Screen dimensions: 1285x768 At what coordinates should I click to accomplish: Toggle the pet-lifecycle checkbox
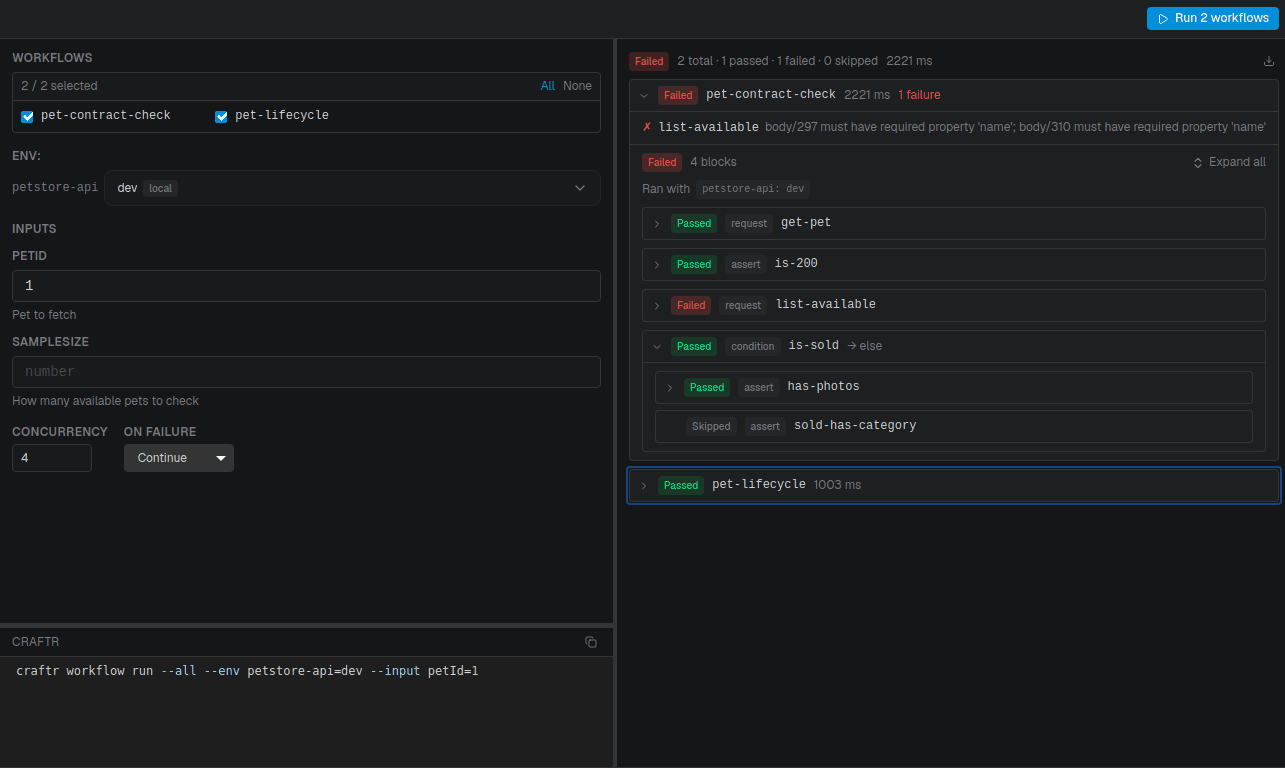tap(222, 116)
